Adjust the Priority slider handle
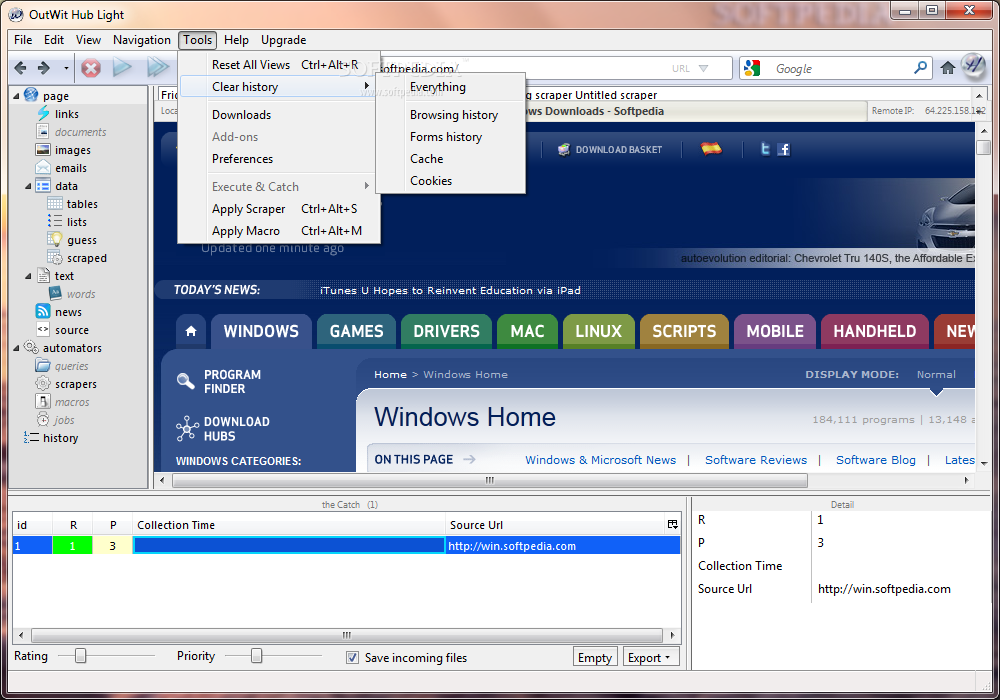 click(x=256, y=655)
